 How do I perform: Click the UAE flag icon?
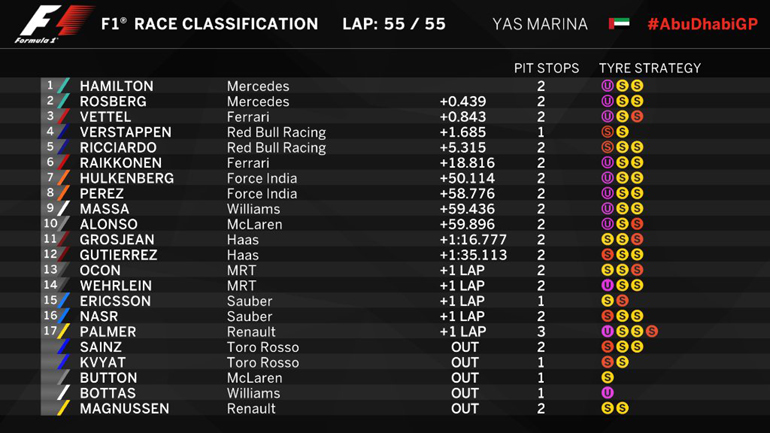point(619,24)
